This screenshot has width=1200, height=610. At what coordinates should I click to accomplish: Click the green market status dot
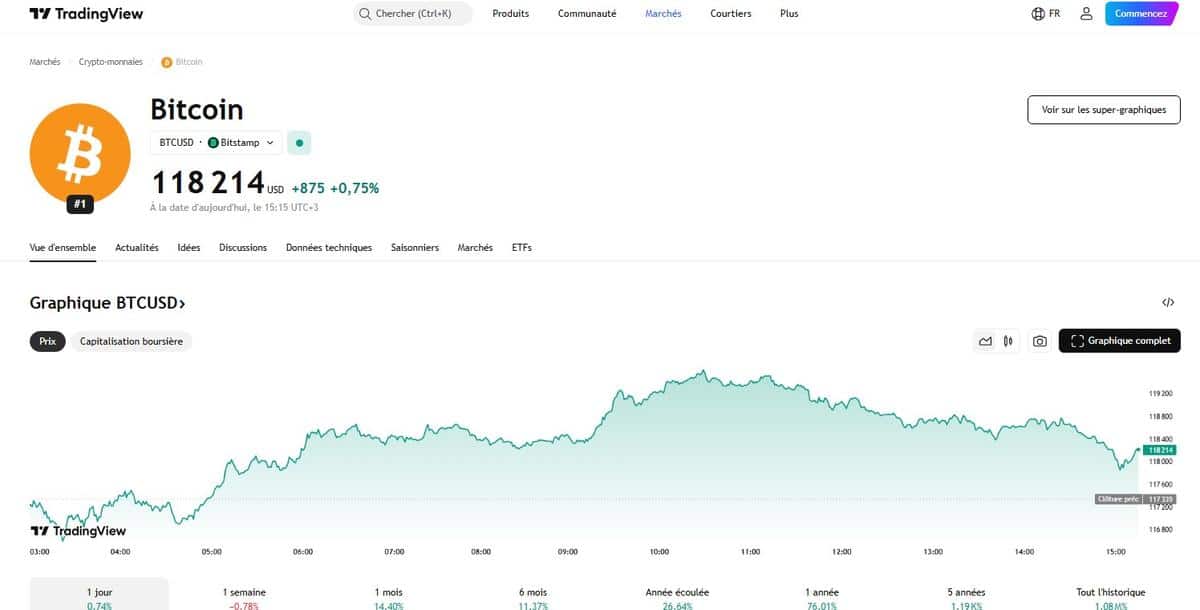(299, 143)
